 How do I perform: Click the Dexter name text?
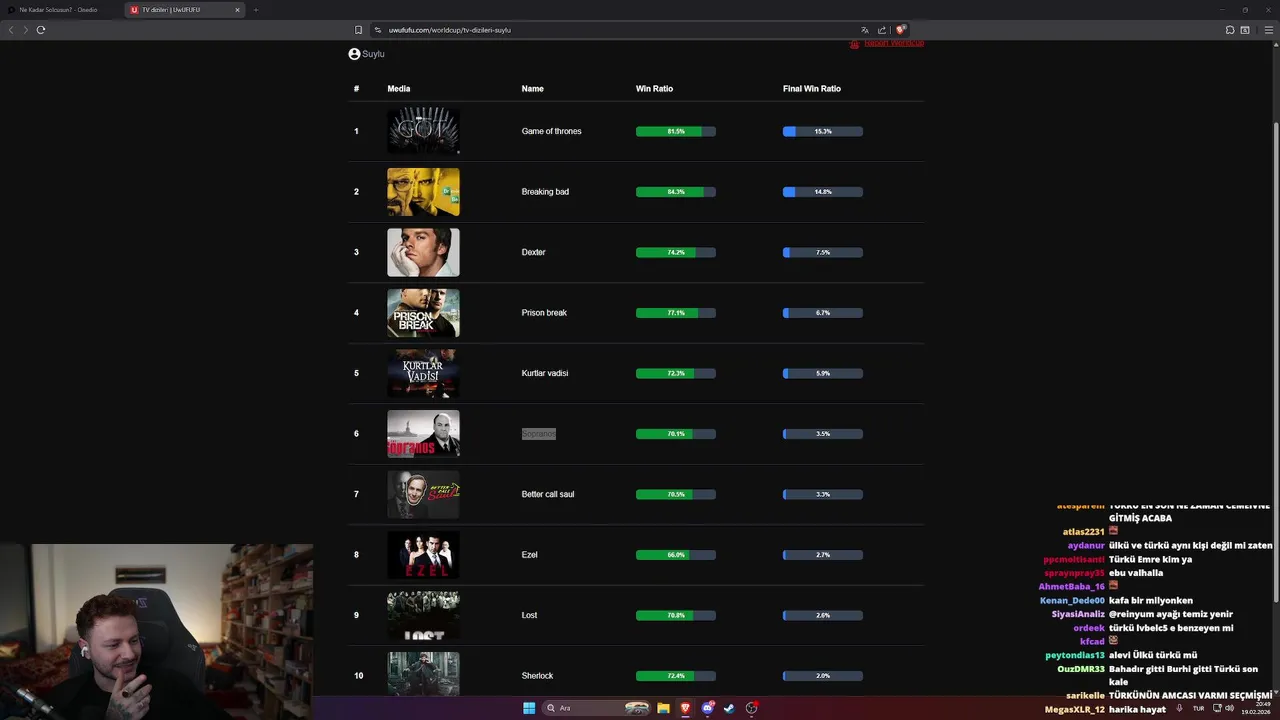(533, 252)
